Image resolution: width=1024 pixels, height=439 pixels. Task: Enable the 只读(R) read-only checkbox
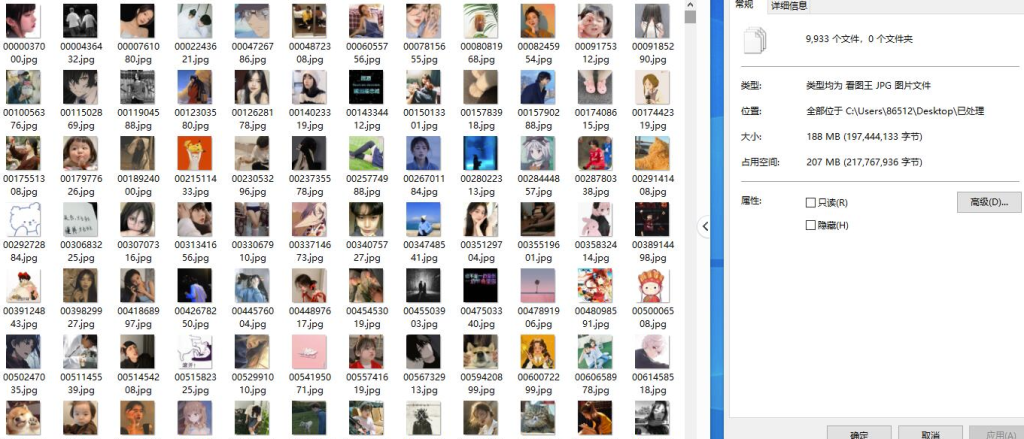pyautogui.click(x=811, y=203)
